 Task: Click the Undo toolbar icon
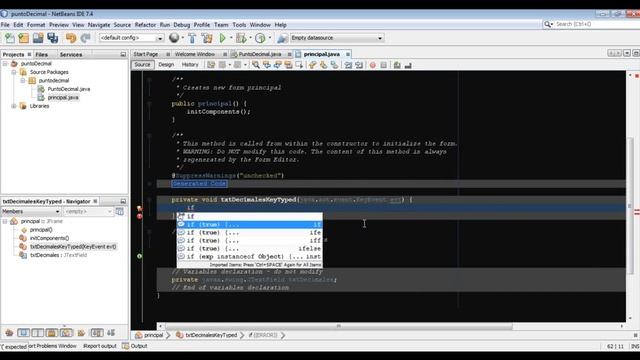click(71, 38)
